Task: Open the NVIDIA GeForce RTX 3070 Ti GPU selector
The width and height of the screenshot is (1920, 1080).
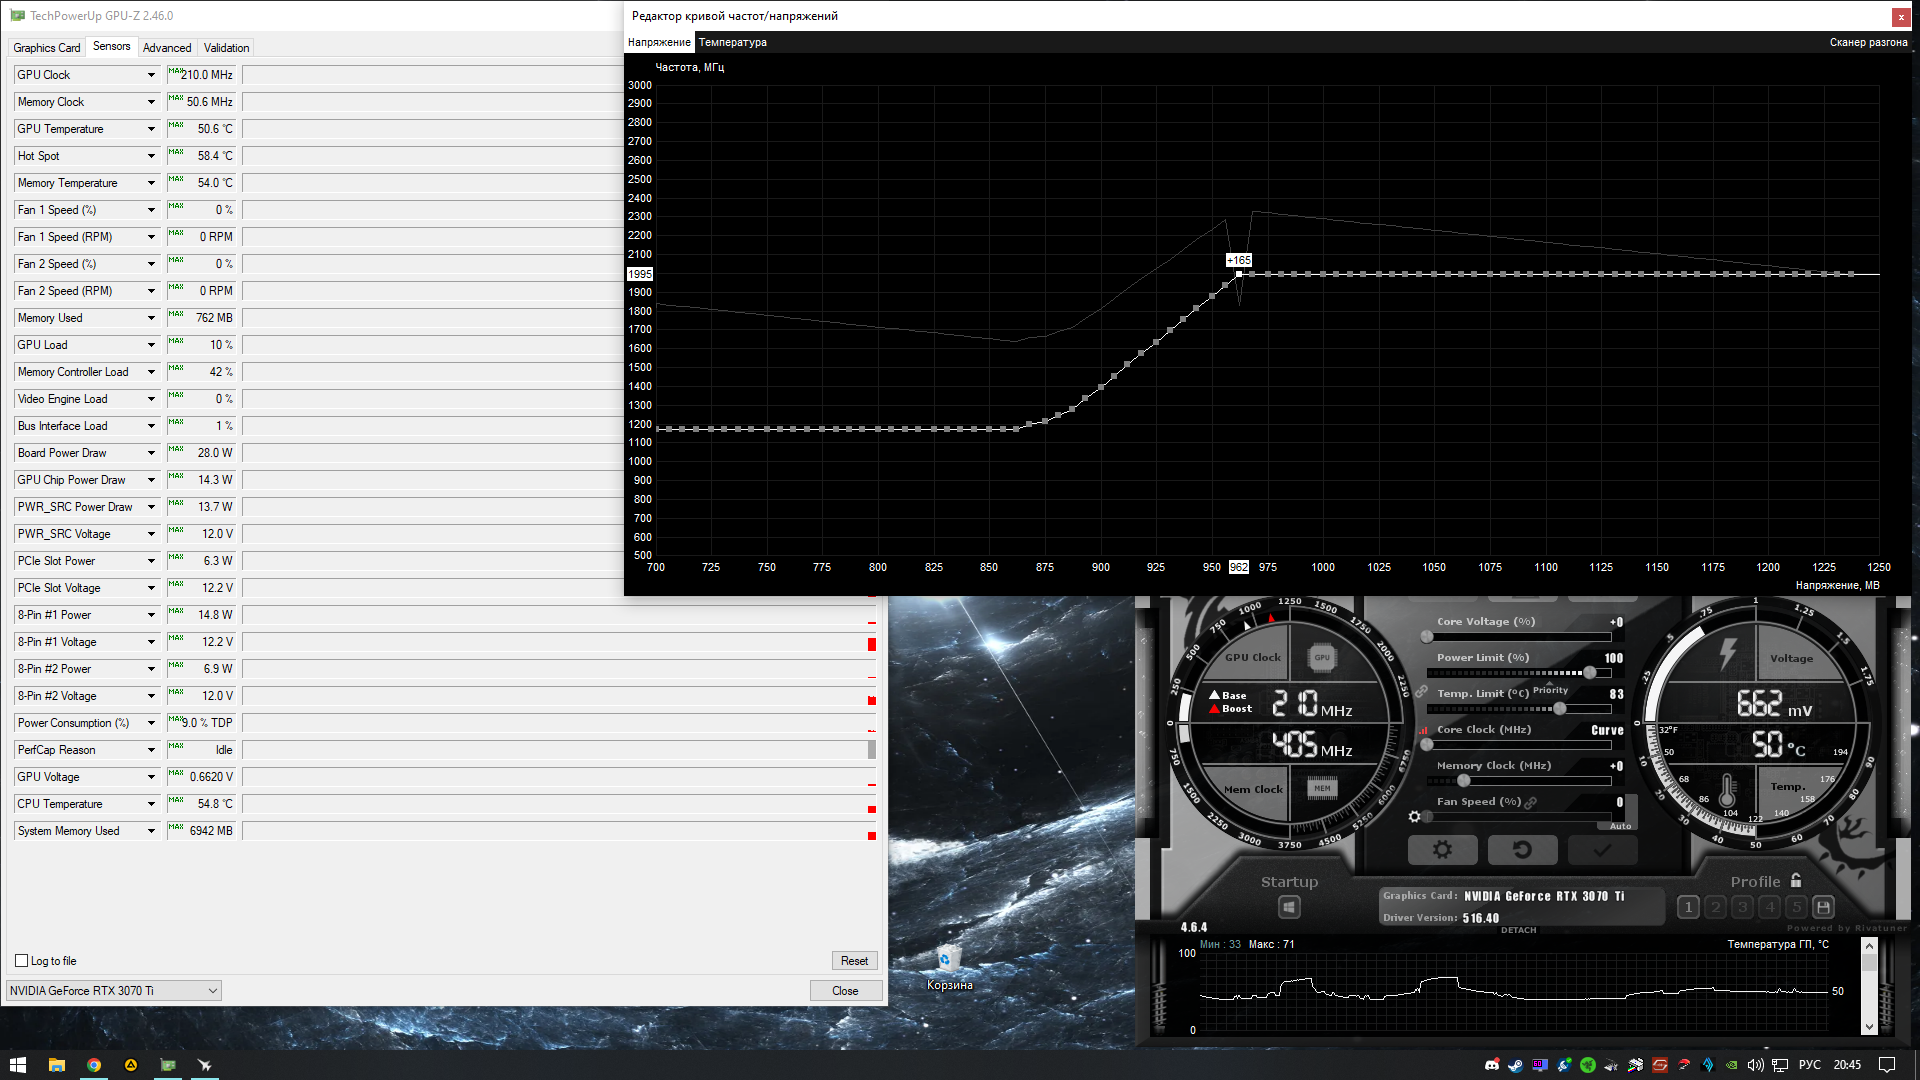Action: pyautogui.click(x=113, y=991)
